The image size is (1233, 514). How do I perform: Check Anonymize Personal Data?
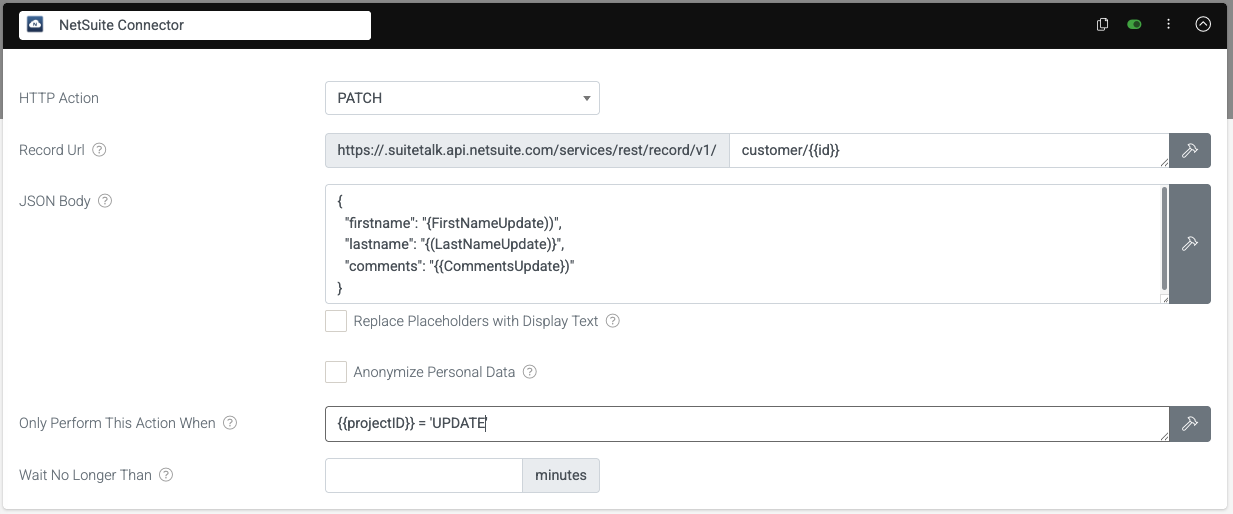[x=336, y=372]
